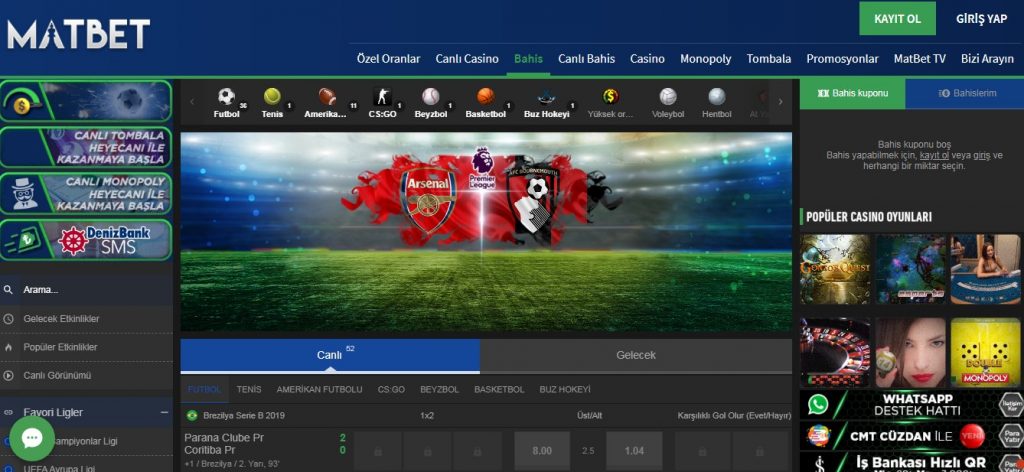Select the Voleybol sport icon
The image size is (1024, 472).
click(x=667, y=97)
